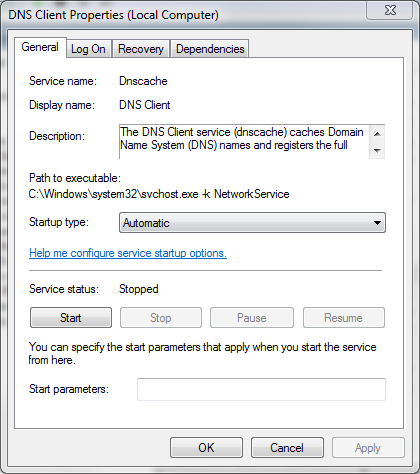Click inside the Description text box

pyautogui.click(x=244, y=142)
